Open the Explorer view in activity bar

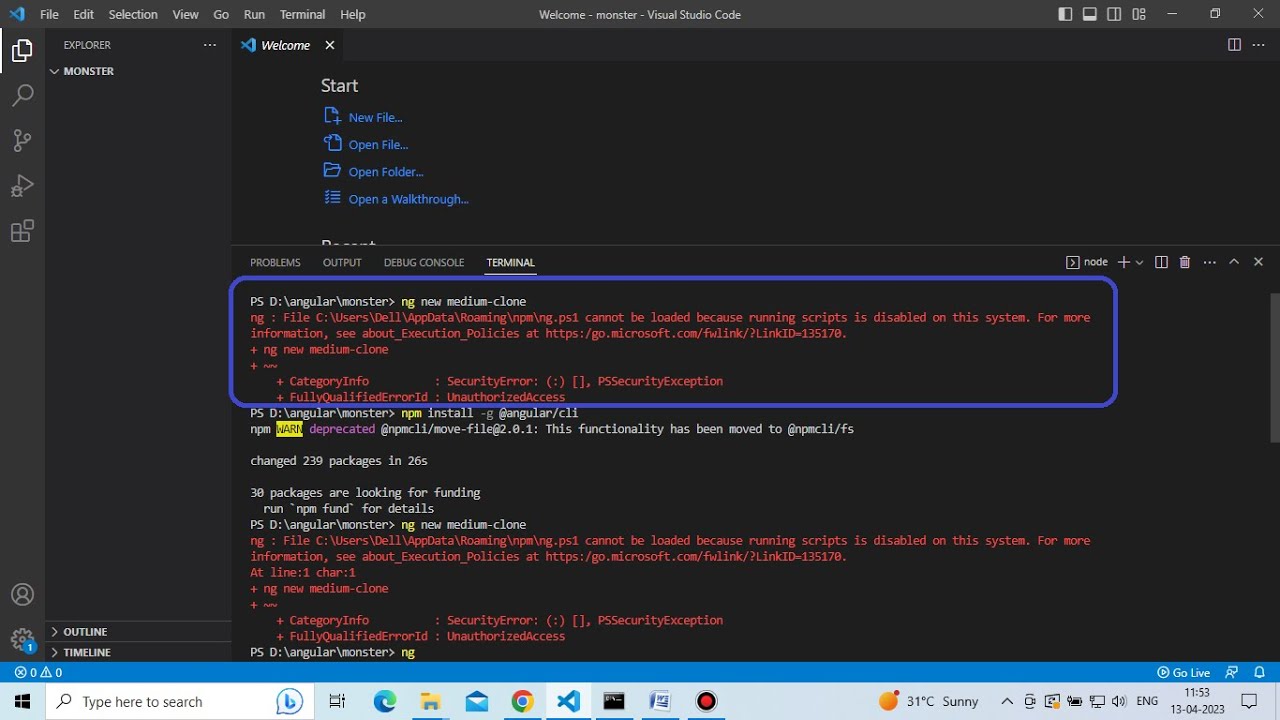click(22, 50)
